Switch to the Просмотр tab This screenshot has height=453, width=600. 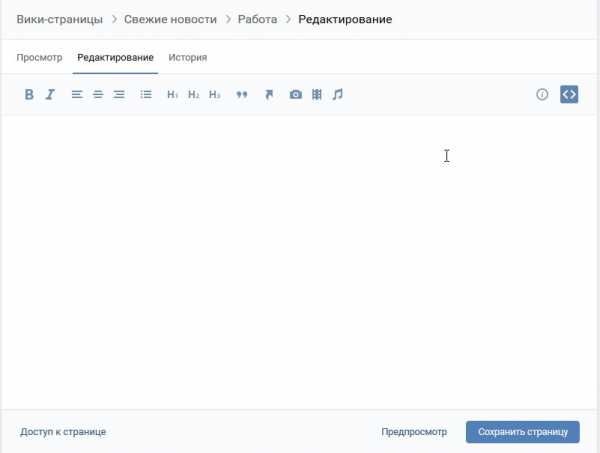pos(39,58)
